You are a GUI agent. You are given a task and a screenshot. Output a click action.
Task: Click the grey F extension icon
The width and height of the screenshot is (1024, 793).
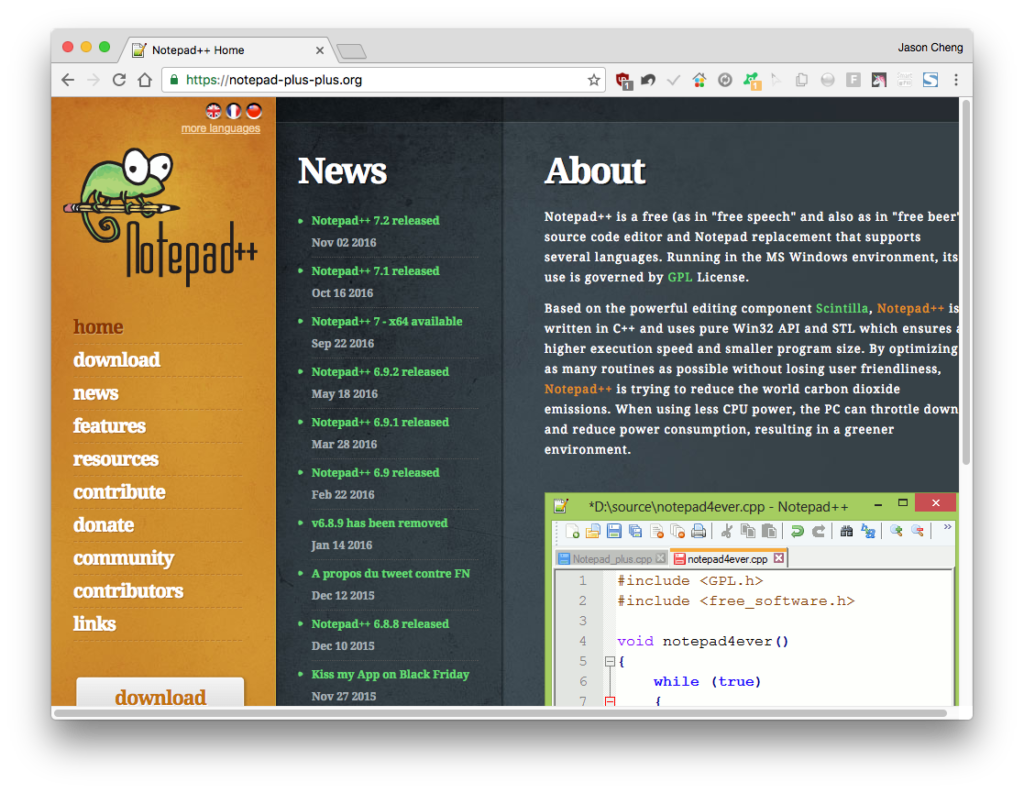pos(853,80)
